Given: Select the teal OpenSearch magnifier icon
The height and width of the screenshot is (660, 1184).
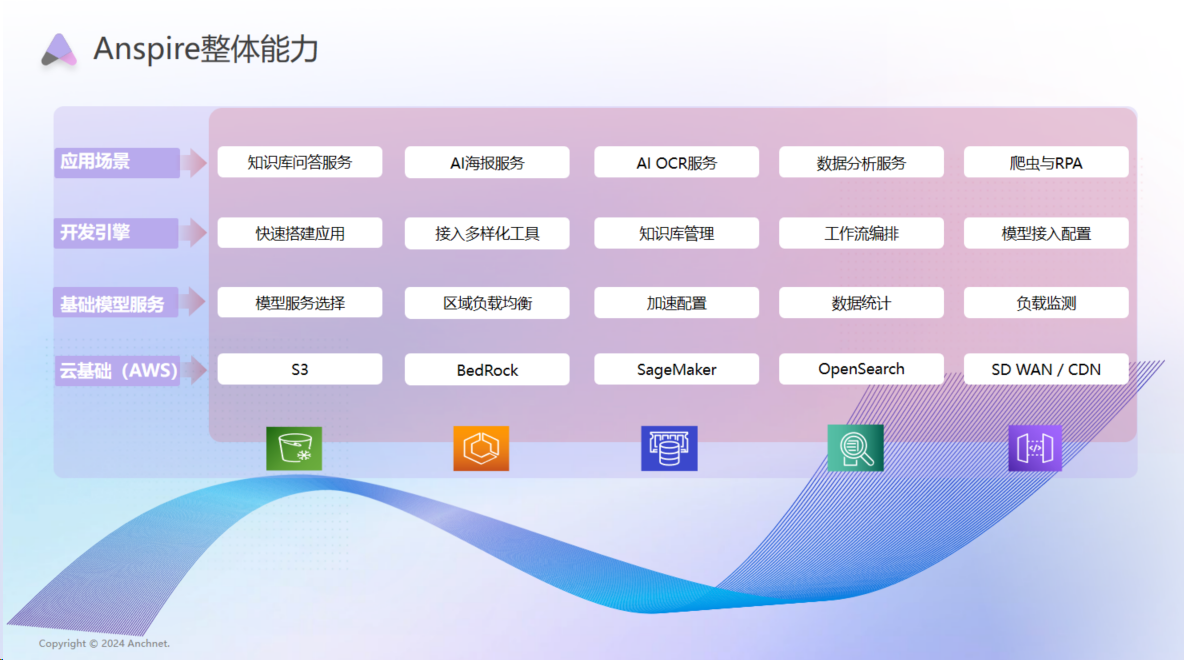Looking at the screenshot, I should click(854, 448).
